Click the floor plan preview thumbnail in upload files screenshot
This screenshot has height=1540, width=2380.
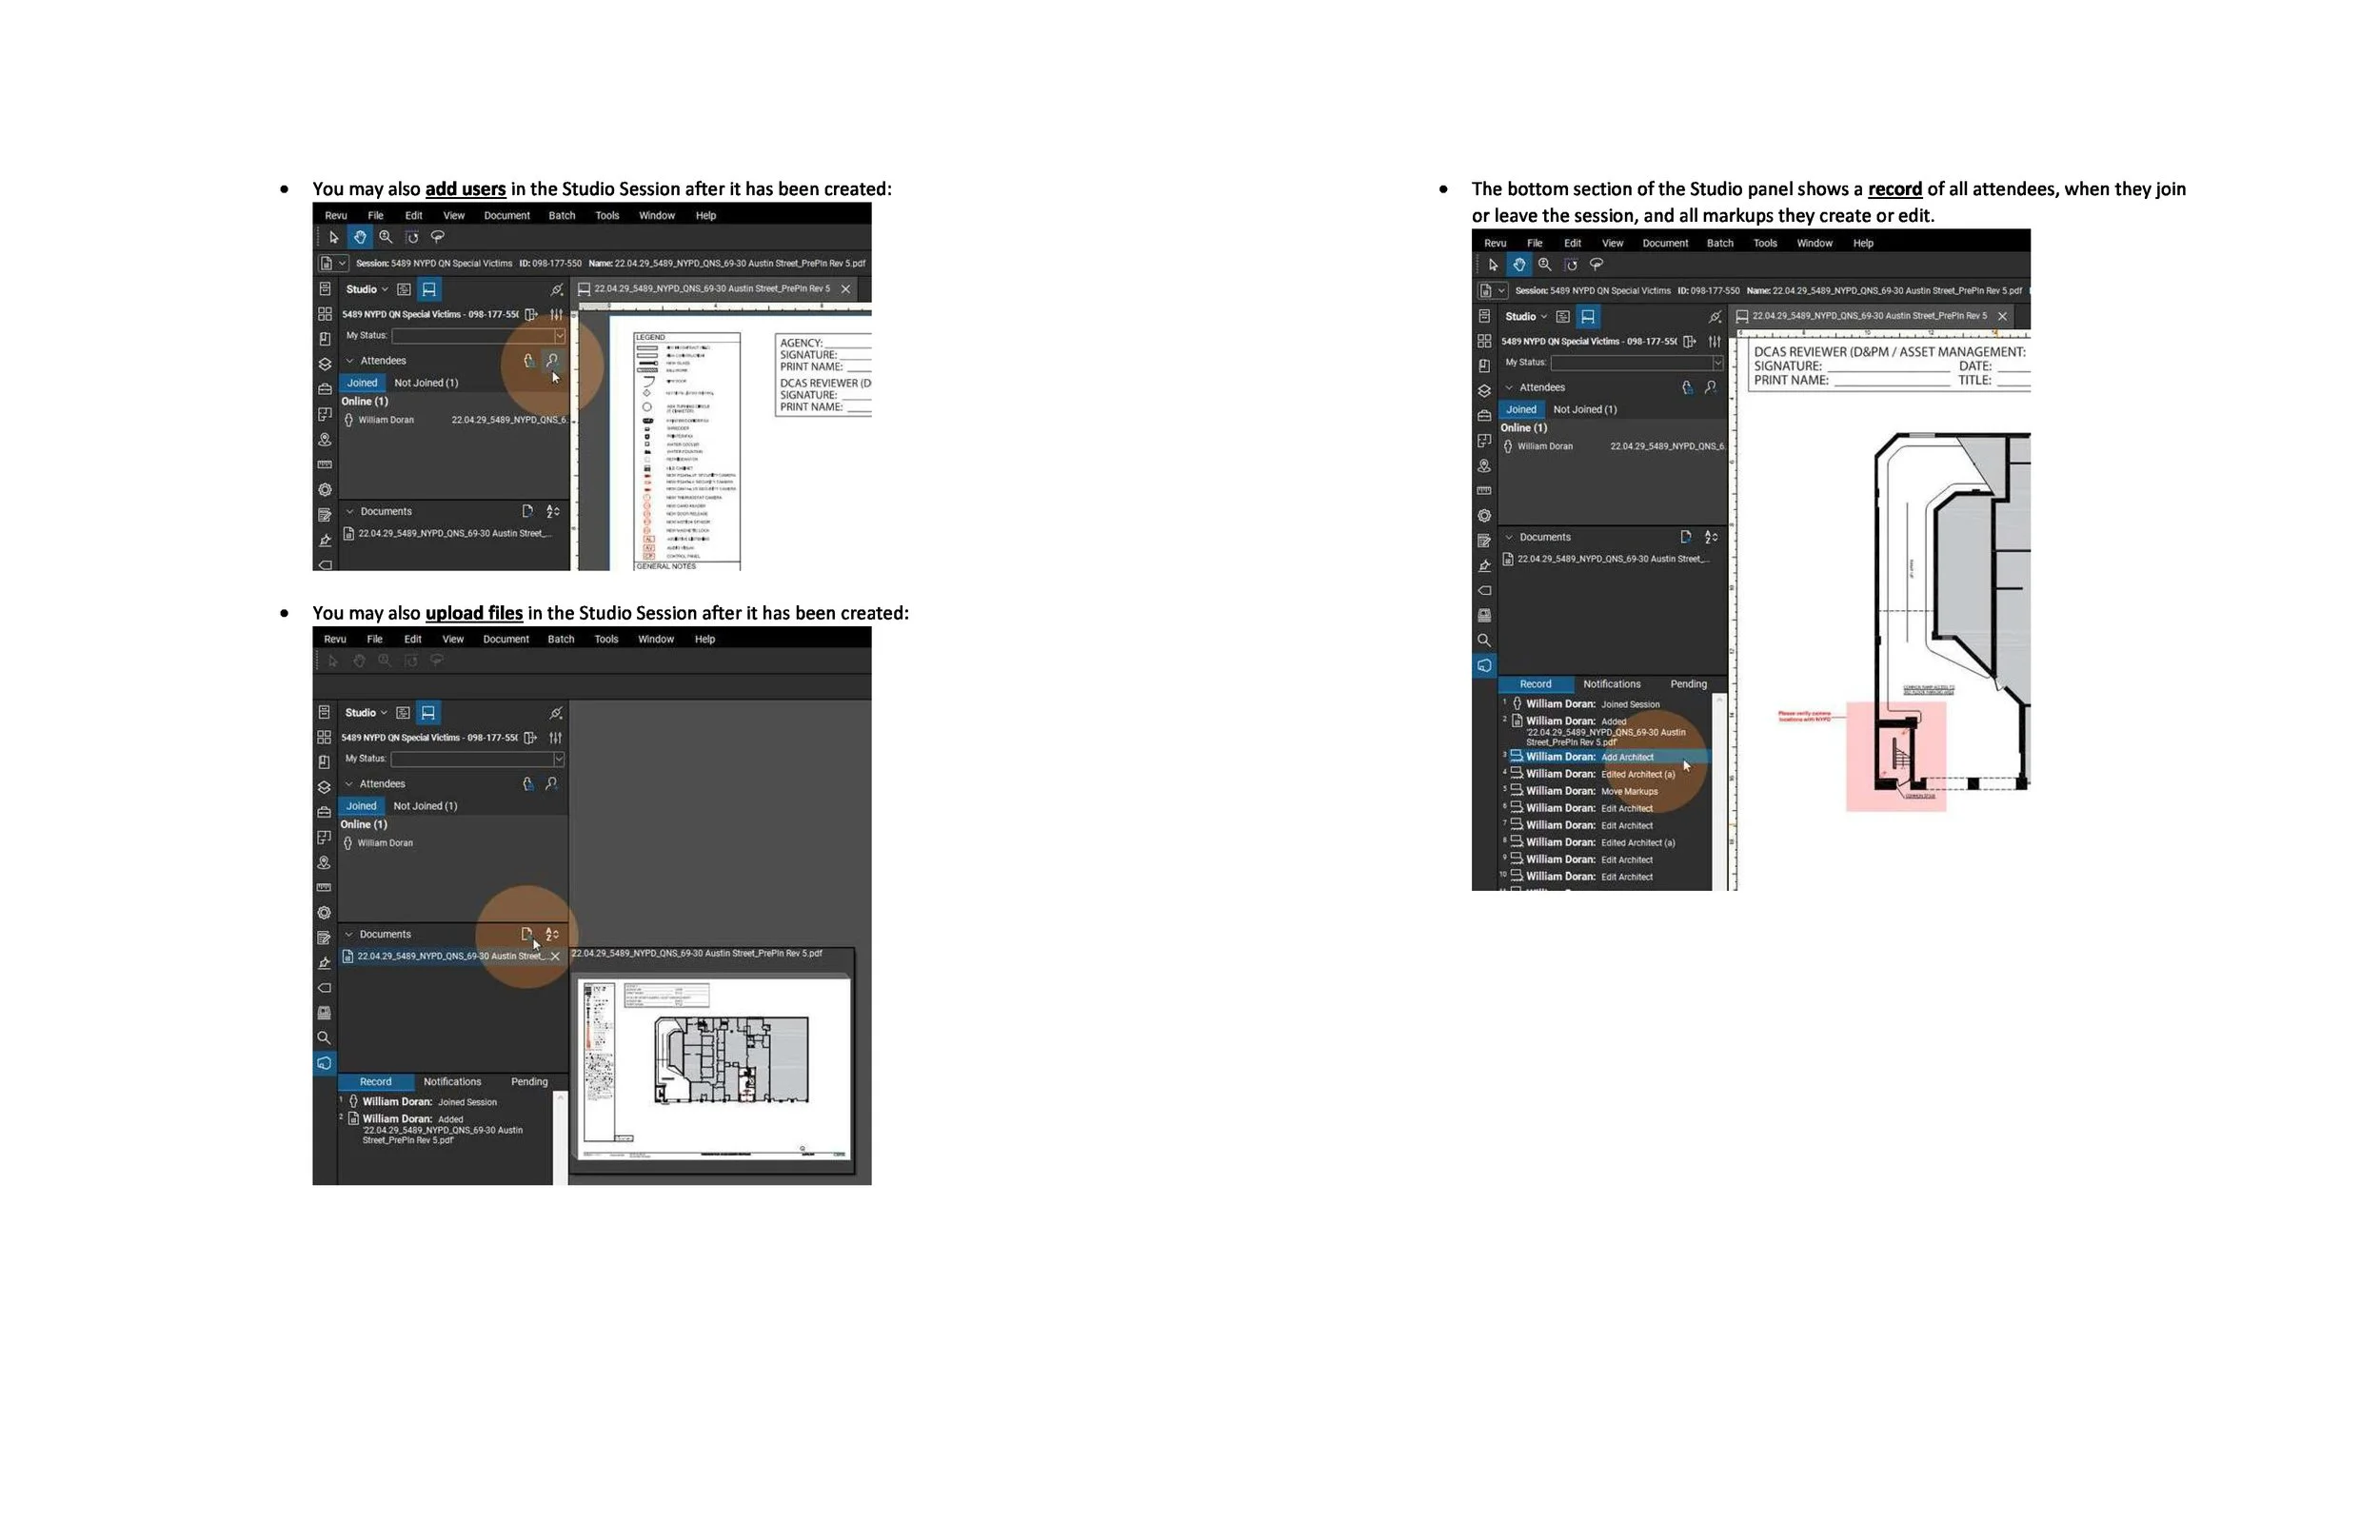[712, 1068]
